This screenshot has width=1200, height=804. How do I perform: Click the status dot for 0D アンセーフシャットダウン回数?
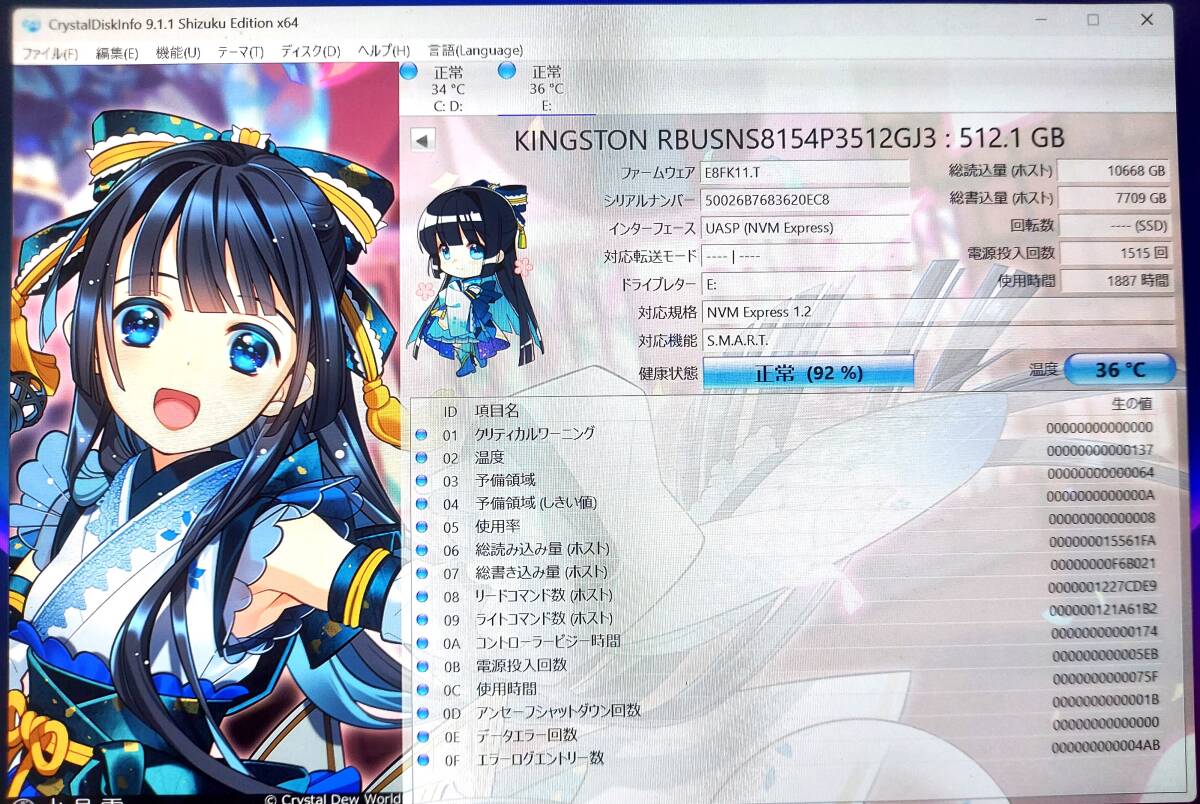(422, 713)
